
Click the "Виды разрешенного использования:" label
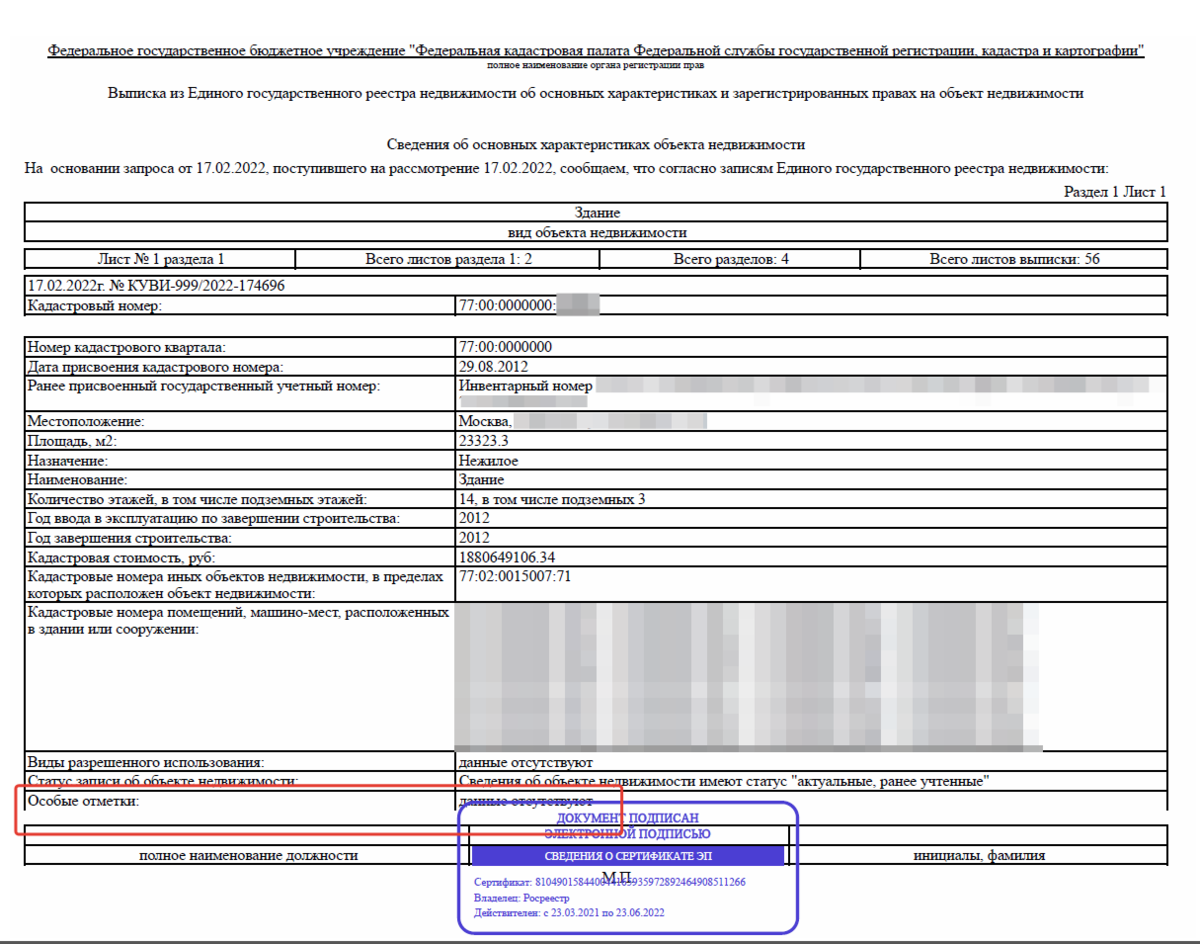pos(146,763)
